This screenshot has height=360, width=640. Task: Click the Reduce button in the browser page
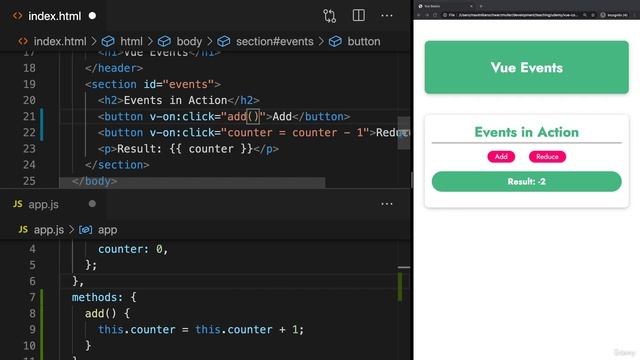click(x=547, y=157)
